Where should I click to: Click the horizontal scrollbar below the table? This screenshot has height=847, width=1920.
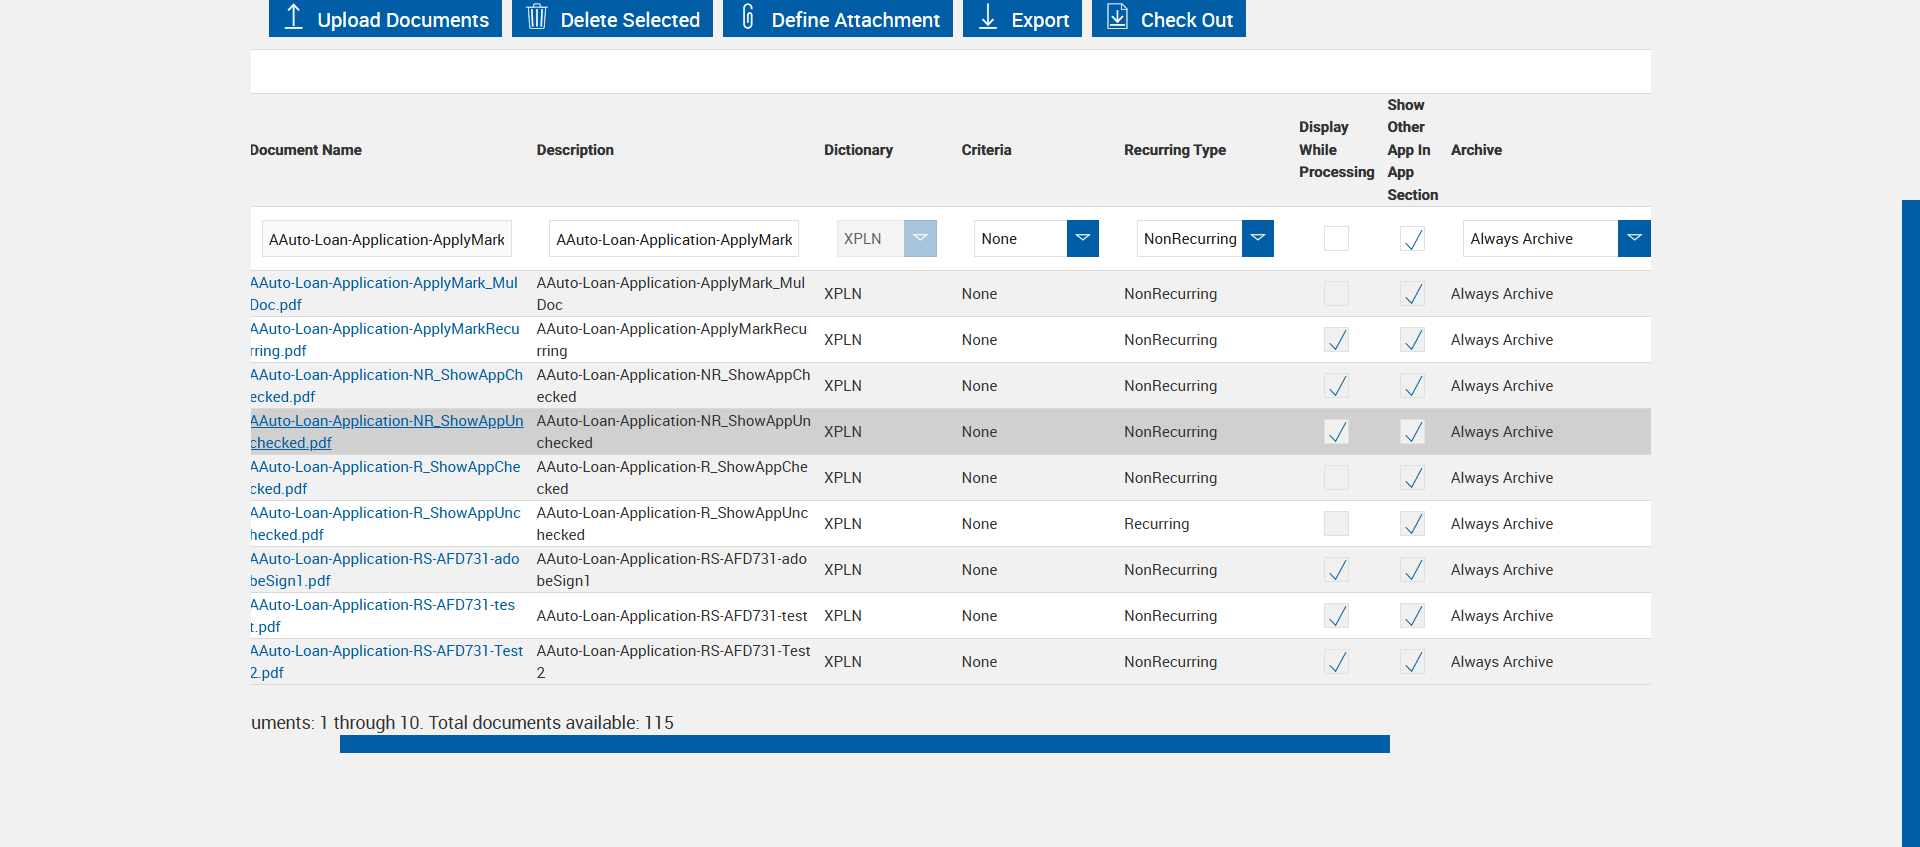tap(865, 744)
